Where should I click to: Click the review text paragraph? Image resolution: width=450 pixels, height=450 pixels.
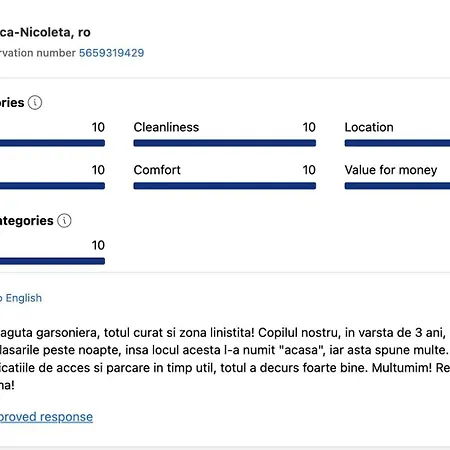click(225, 359)
